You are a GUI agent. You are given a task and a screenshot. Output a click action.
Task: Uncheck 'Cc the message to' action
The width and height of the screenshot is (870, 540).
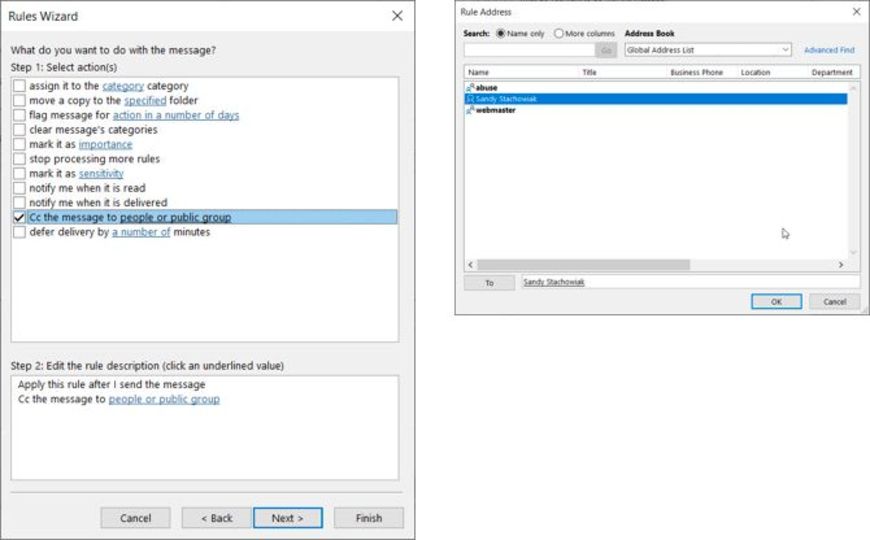tap(19, 217)
